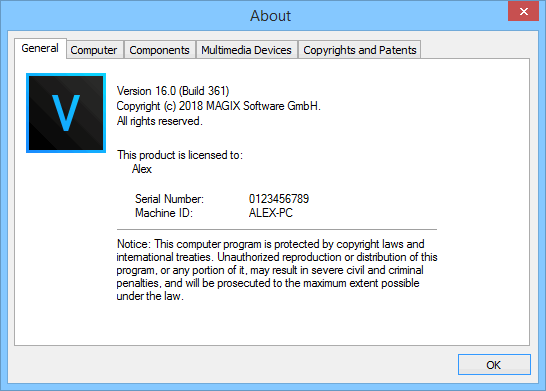Close the About dialog window

click(x=523, y=11)
